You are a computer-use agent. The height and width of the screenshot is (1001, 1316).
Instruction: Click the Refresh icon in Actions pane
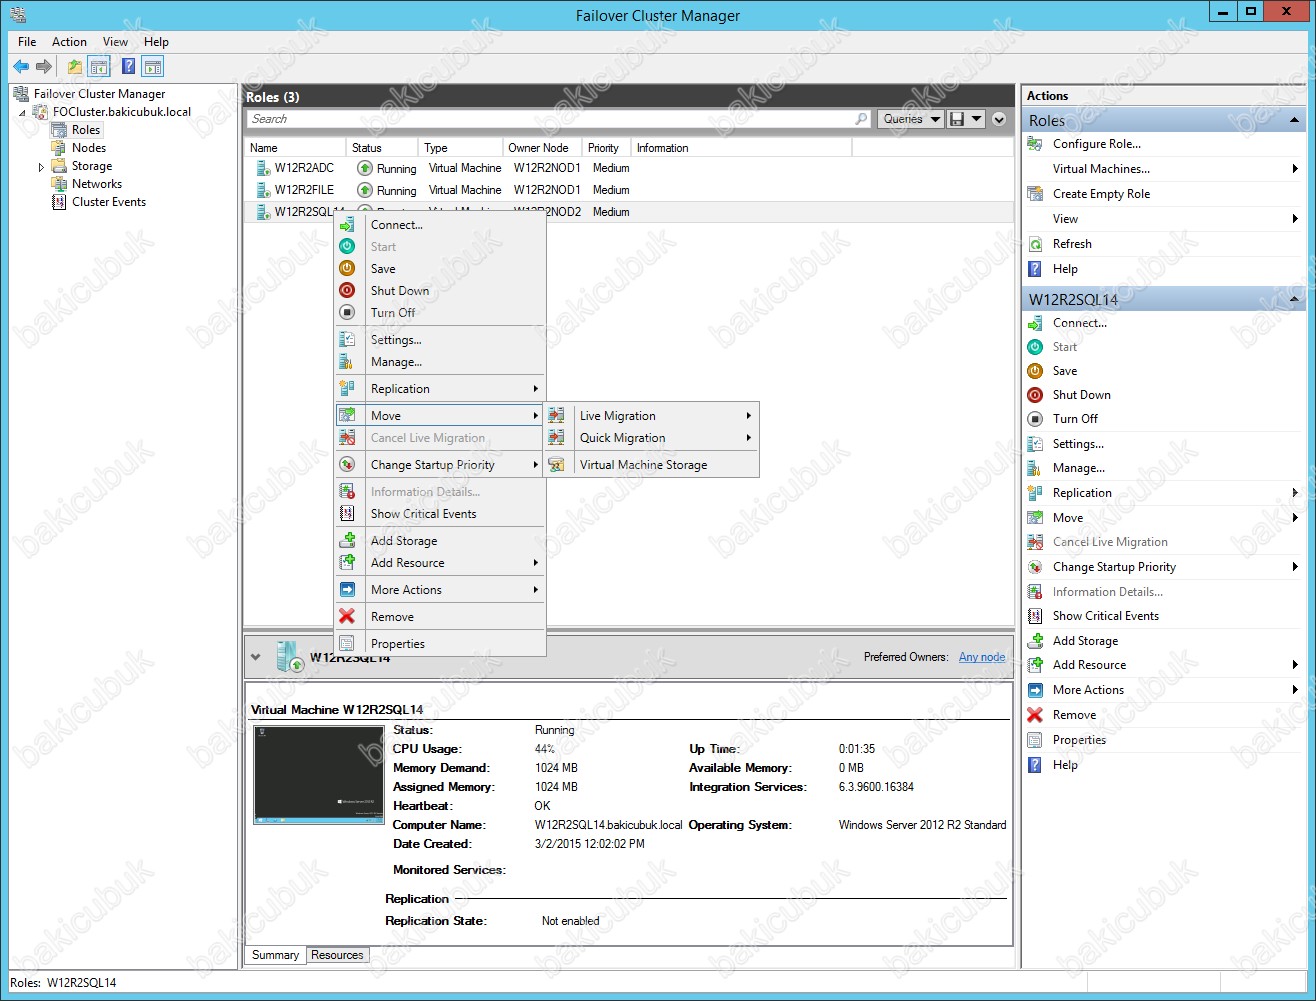click(x=1036, y=244)
